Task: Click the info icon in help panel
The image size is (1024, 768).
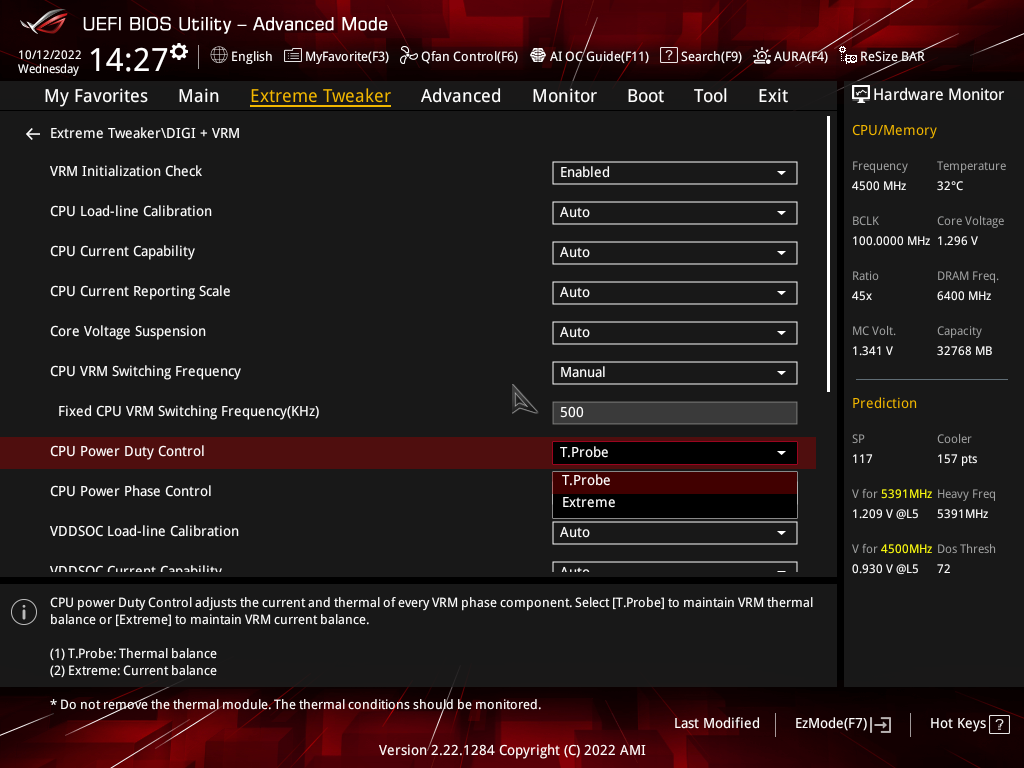Action: click(24, 612)
